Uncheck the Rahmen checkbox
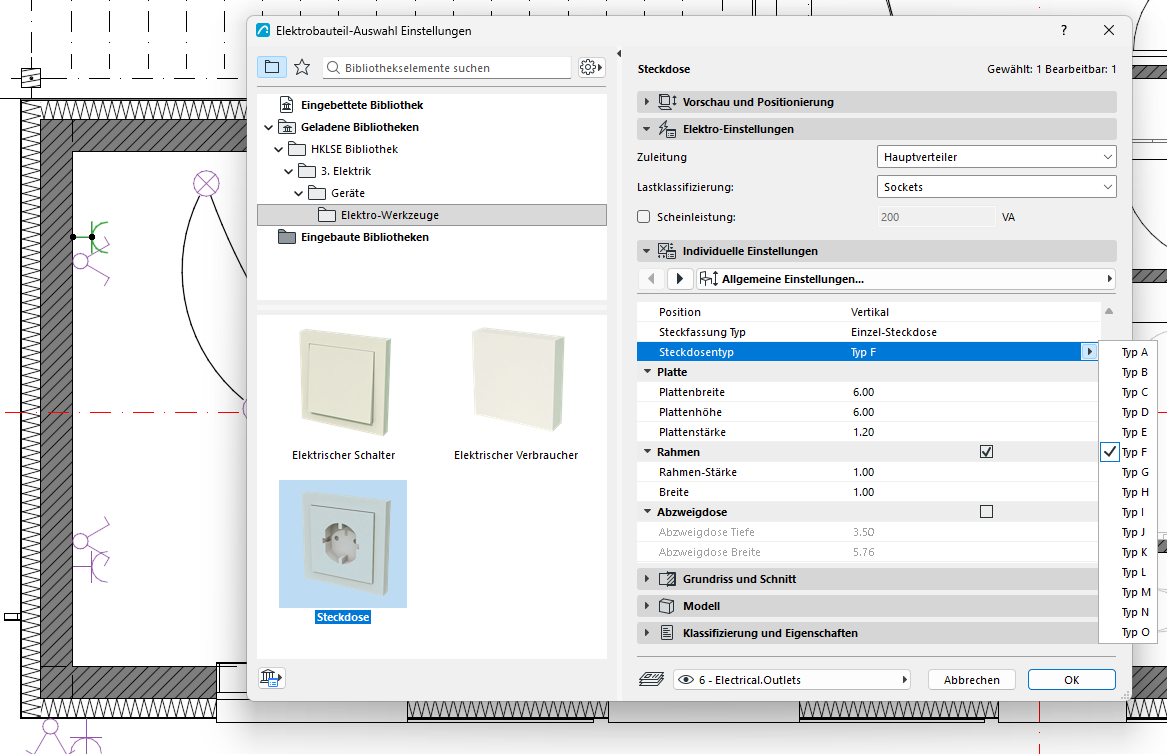Image resolution: width=1167 pixels, height=754 pixels. tap(986, 452)
